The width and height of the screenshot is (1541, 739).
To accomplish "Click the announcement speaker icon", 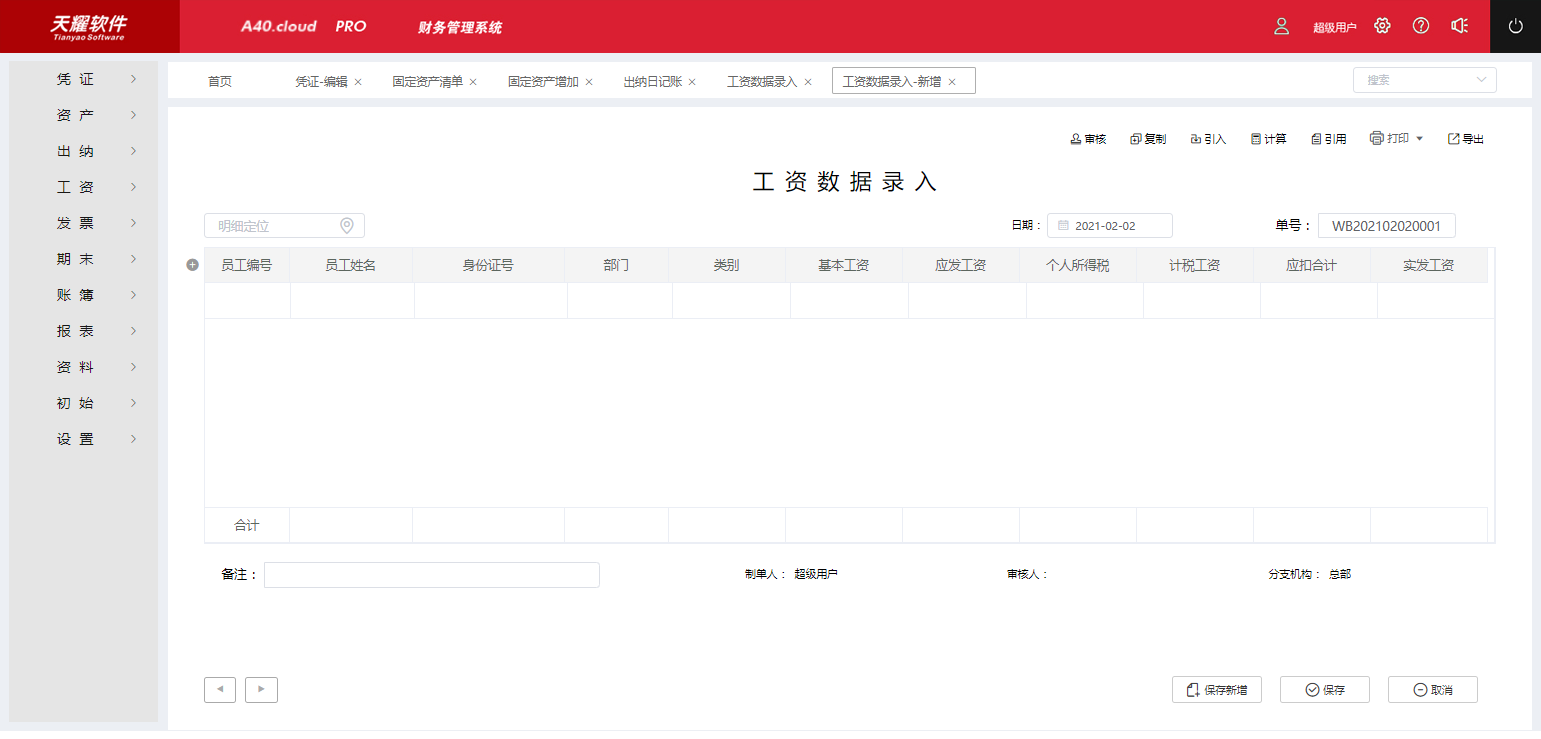I will tap(1460, 26).
